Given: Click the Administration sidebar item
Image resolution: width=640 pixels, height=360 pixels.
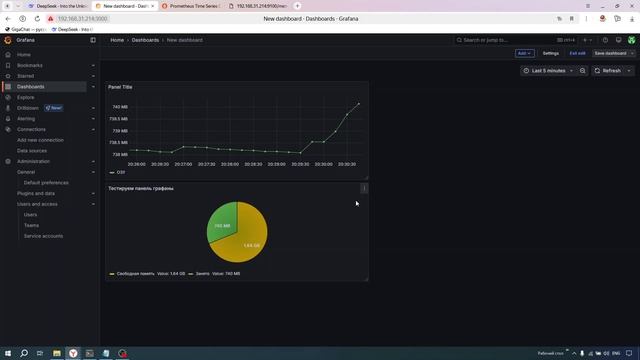Looking at the screenshot, I should tap(33, 161).
